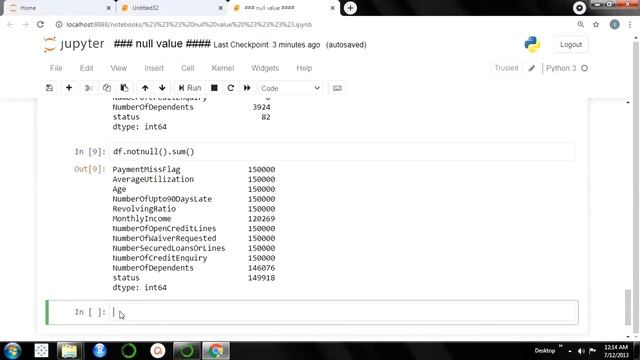Go back in the browser
Viewport: 640px width, 360px height.
[10, 24]
